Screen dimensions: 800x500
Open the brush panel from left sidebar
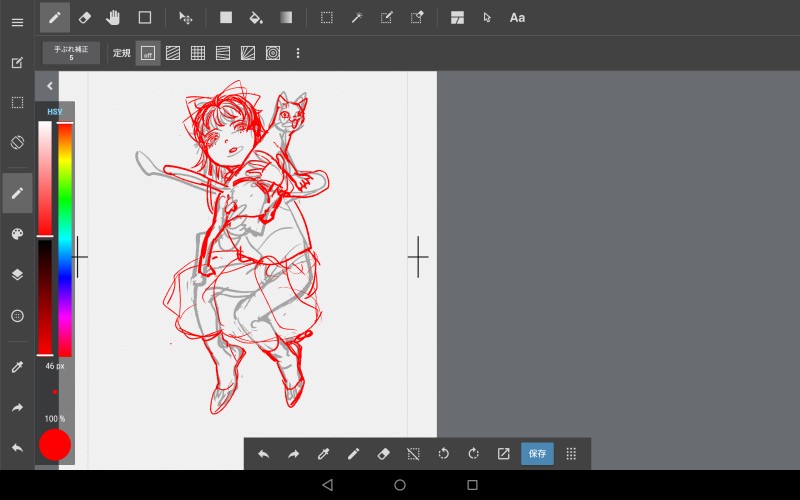(x=17, y=193)
